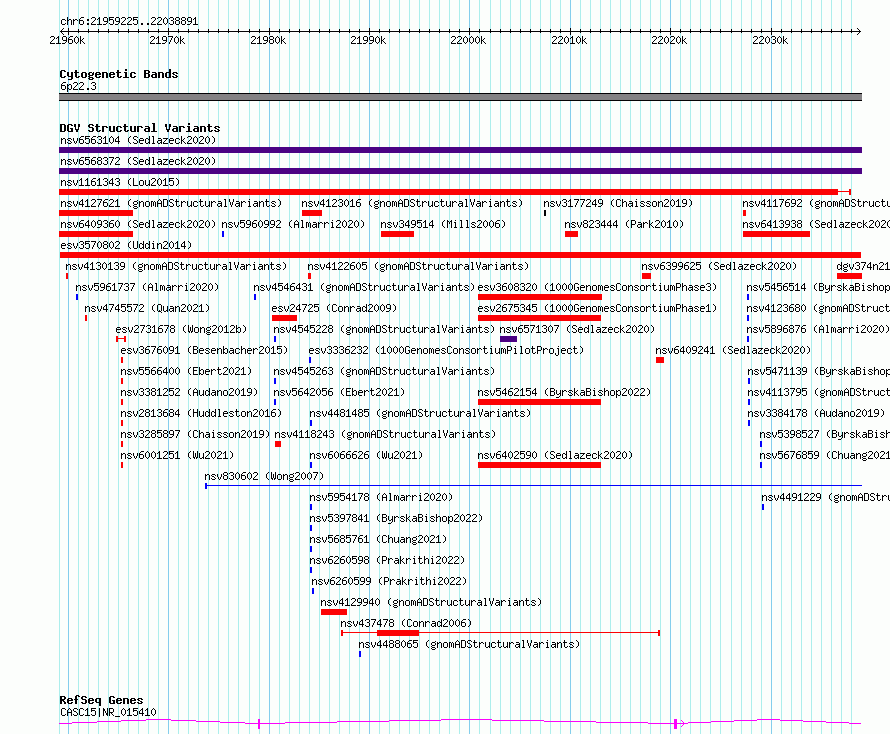This screenshot has width=890, height=734.
Task: Click nsv437478 (Conrad2006) label
Action: [406, 623]
